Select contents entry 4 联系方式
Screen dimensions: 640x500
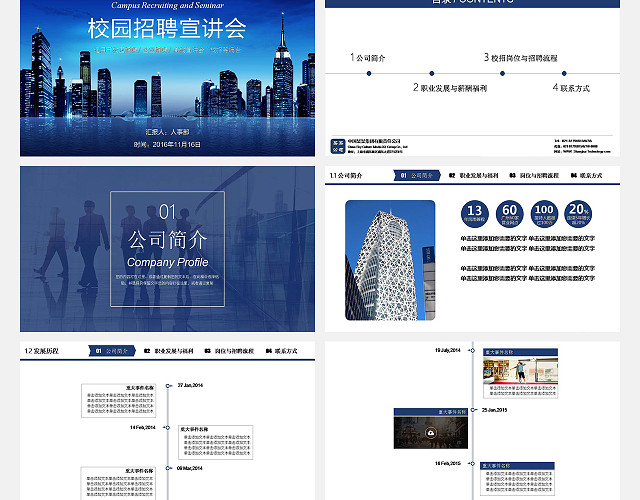click(571, 88)
